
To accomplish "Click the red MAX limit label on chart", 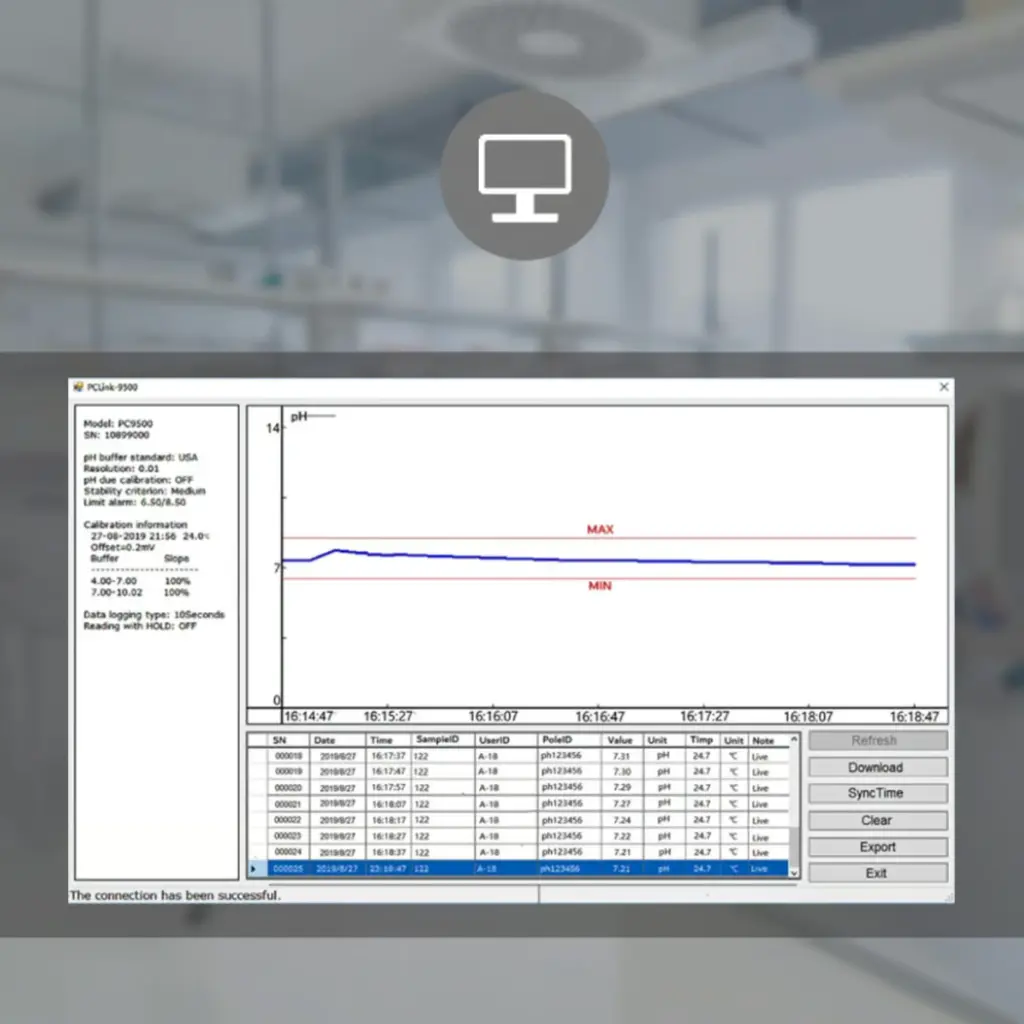I will pos(600,529).
